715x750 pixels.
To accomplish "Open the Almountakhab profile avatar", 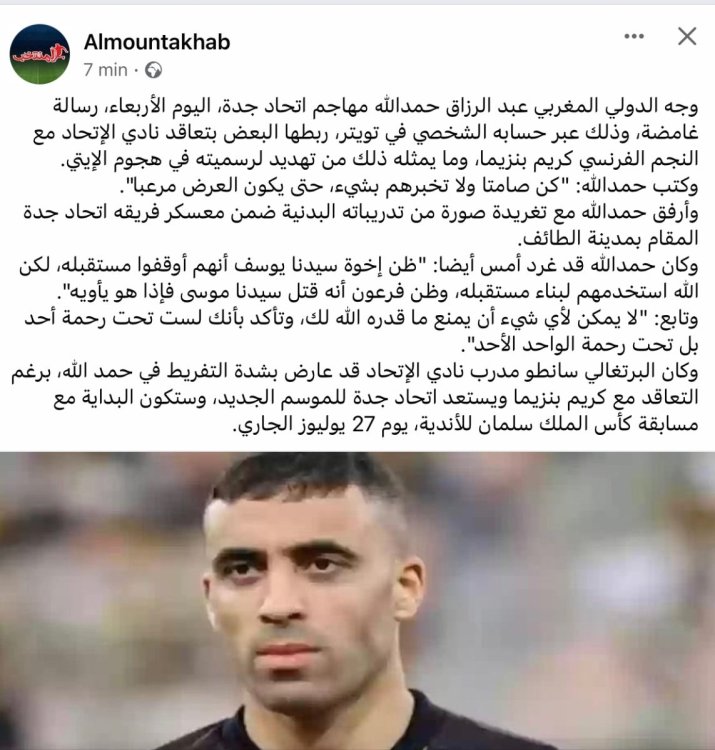I will pyautogui.click(x=40, y=54).
